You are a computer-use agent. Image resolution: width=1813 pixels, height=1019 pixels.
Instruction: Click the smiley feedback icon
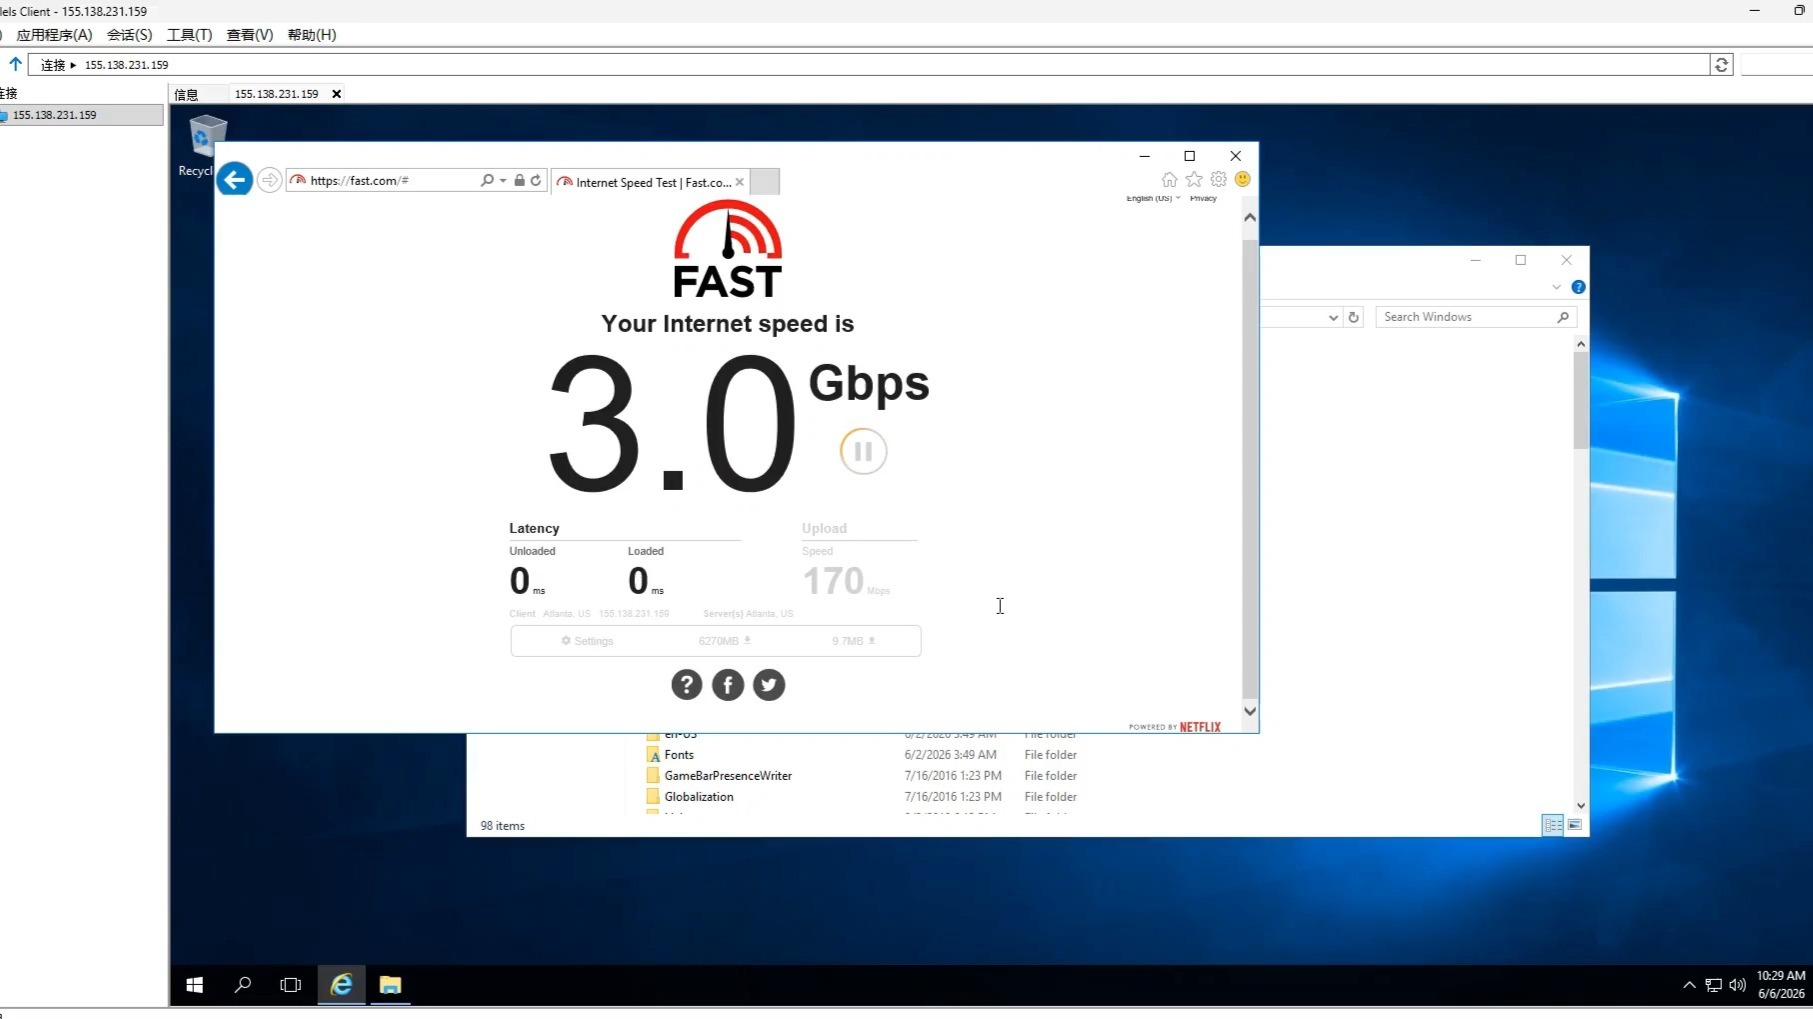point(1243,179)
